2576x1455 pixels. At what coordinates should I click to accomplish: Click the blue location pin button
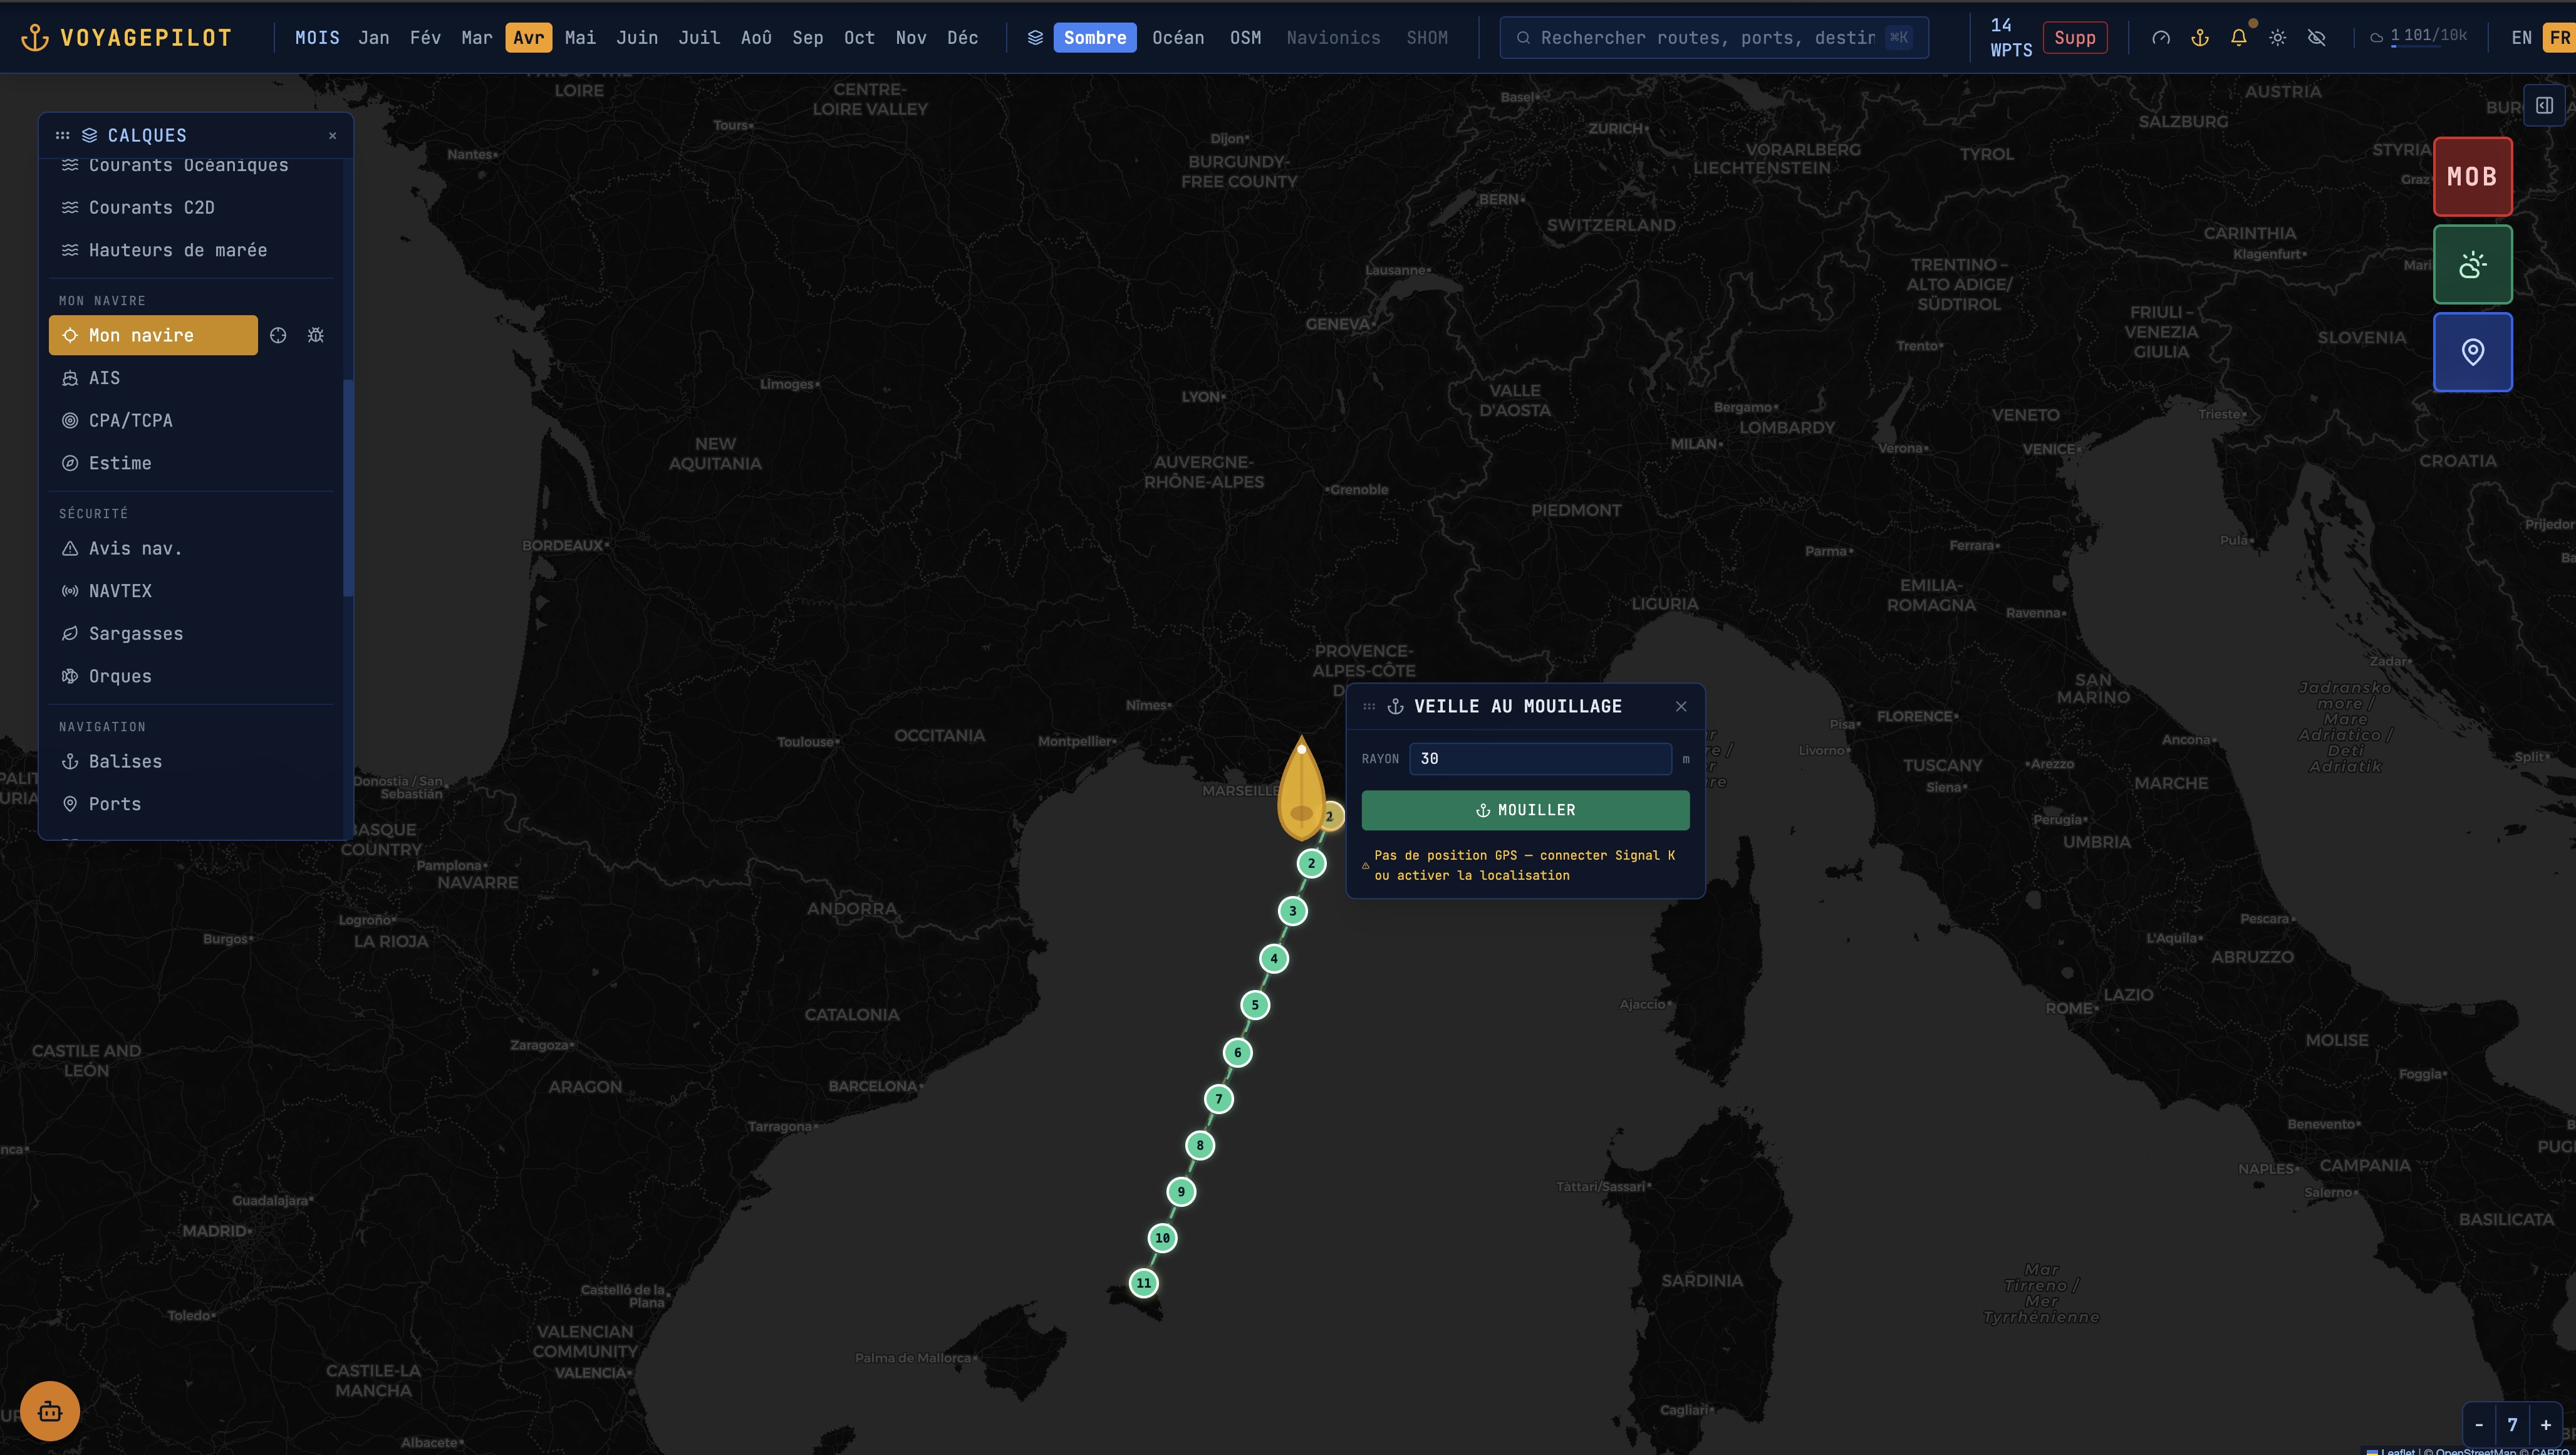coord(2472,352)
